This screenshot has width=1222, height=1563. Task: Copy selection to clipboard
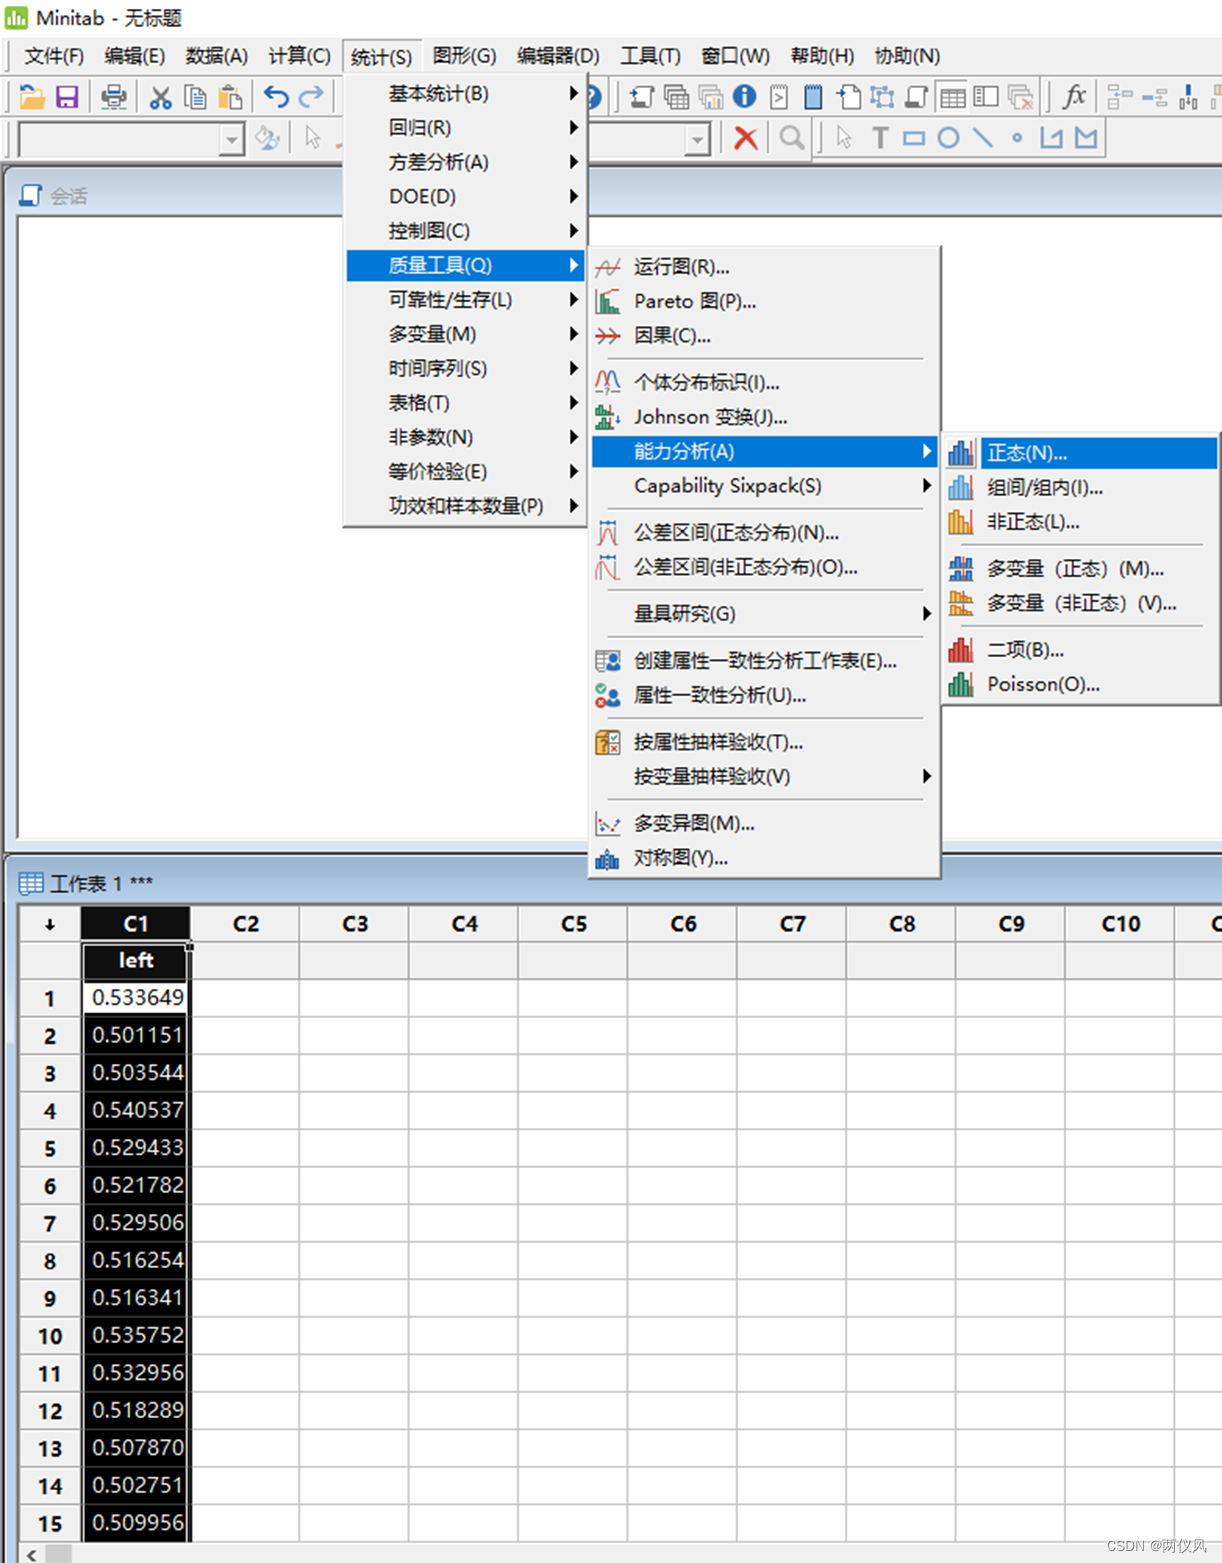point(196,97)
